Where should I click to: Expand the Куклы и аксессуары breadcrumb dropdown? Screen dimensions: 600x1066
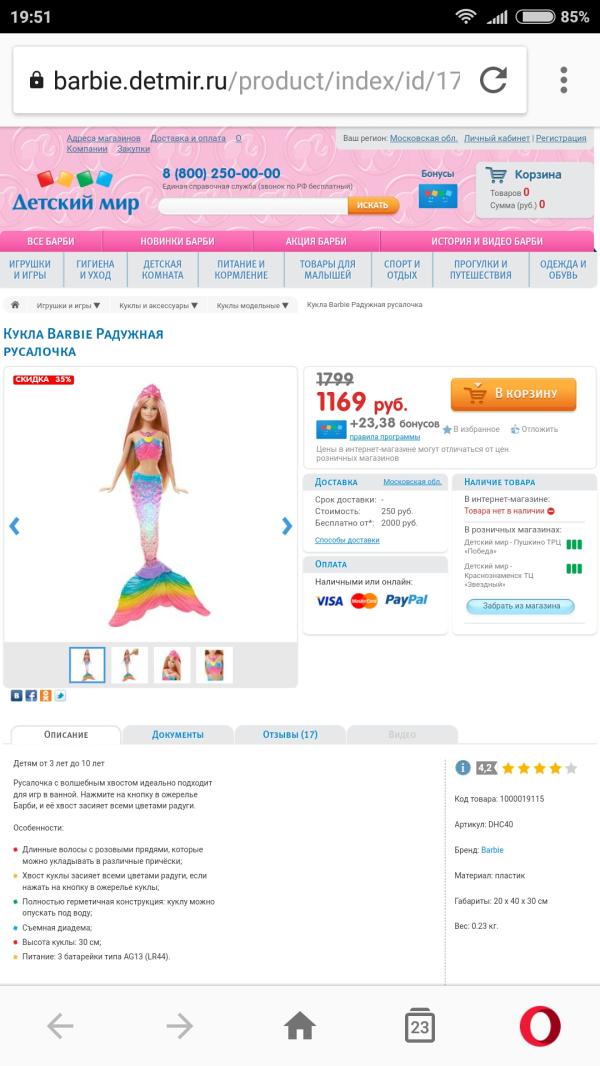158,306
